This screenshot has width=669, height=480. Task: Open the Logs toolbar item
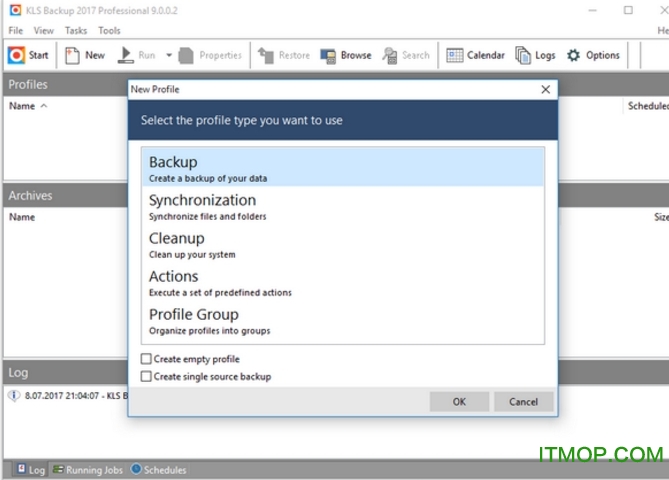pyautogui.click(x=535, y=55)
